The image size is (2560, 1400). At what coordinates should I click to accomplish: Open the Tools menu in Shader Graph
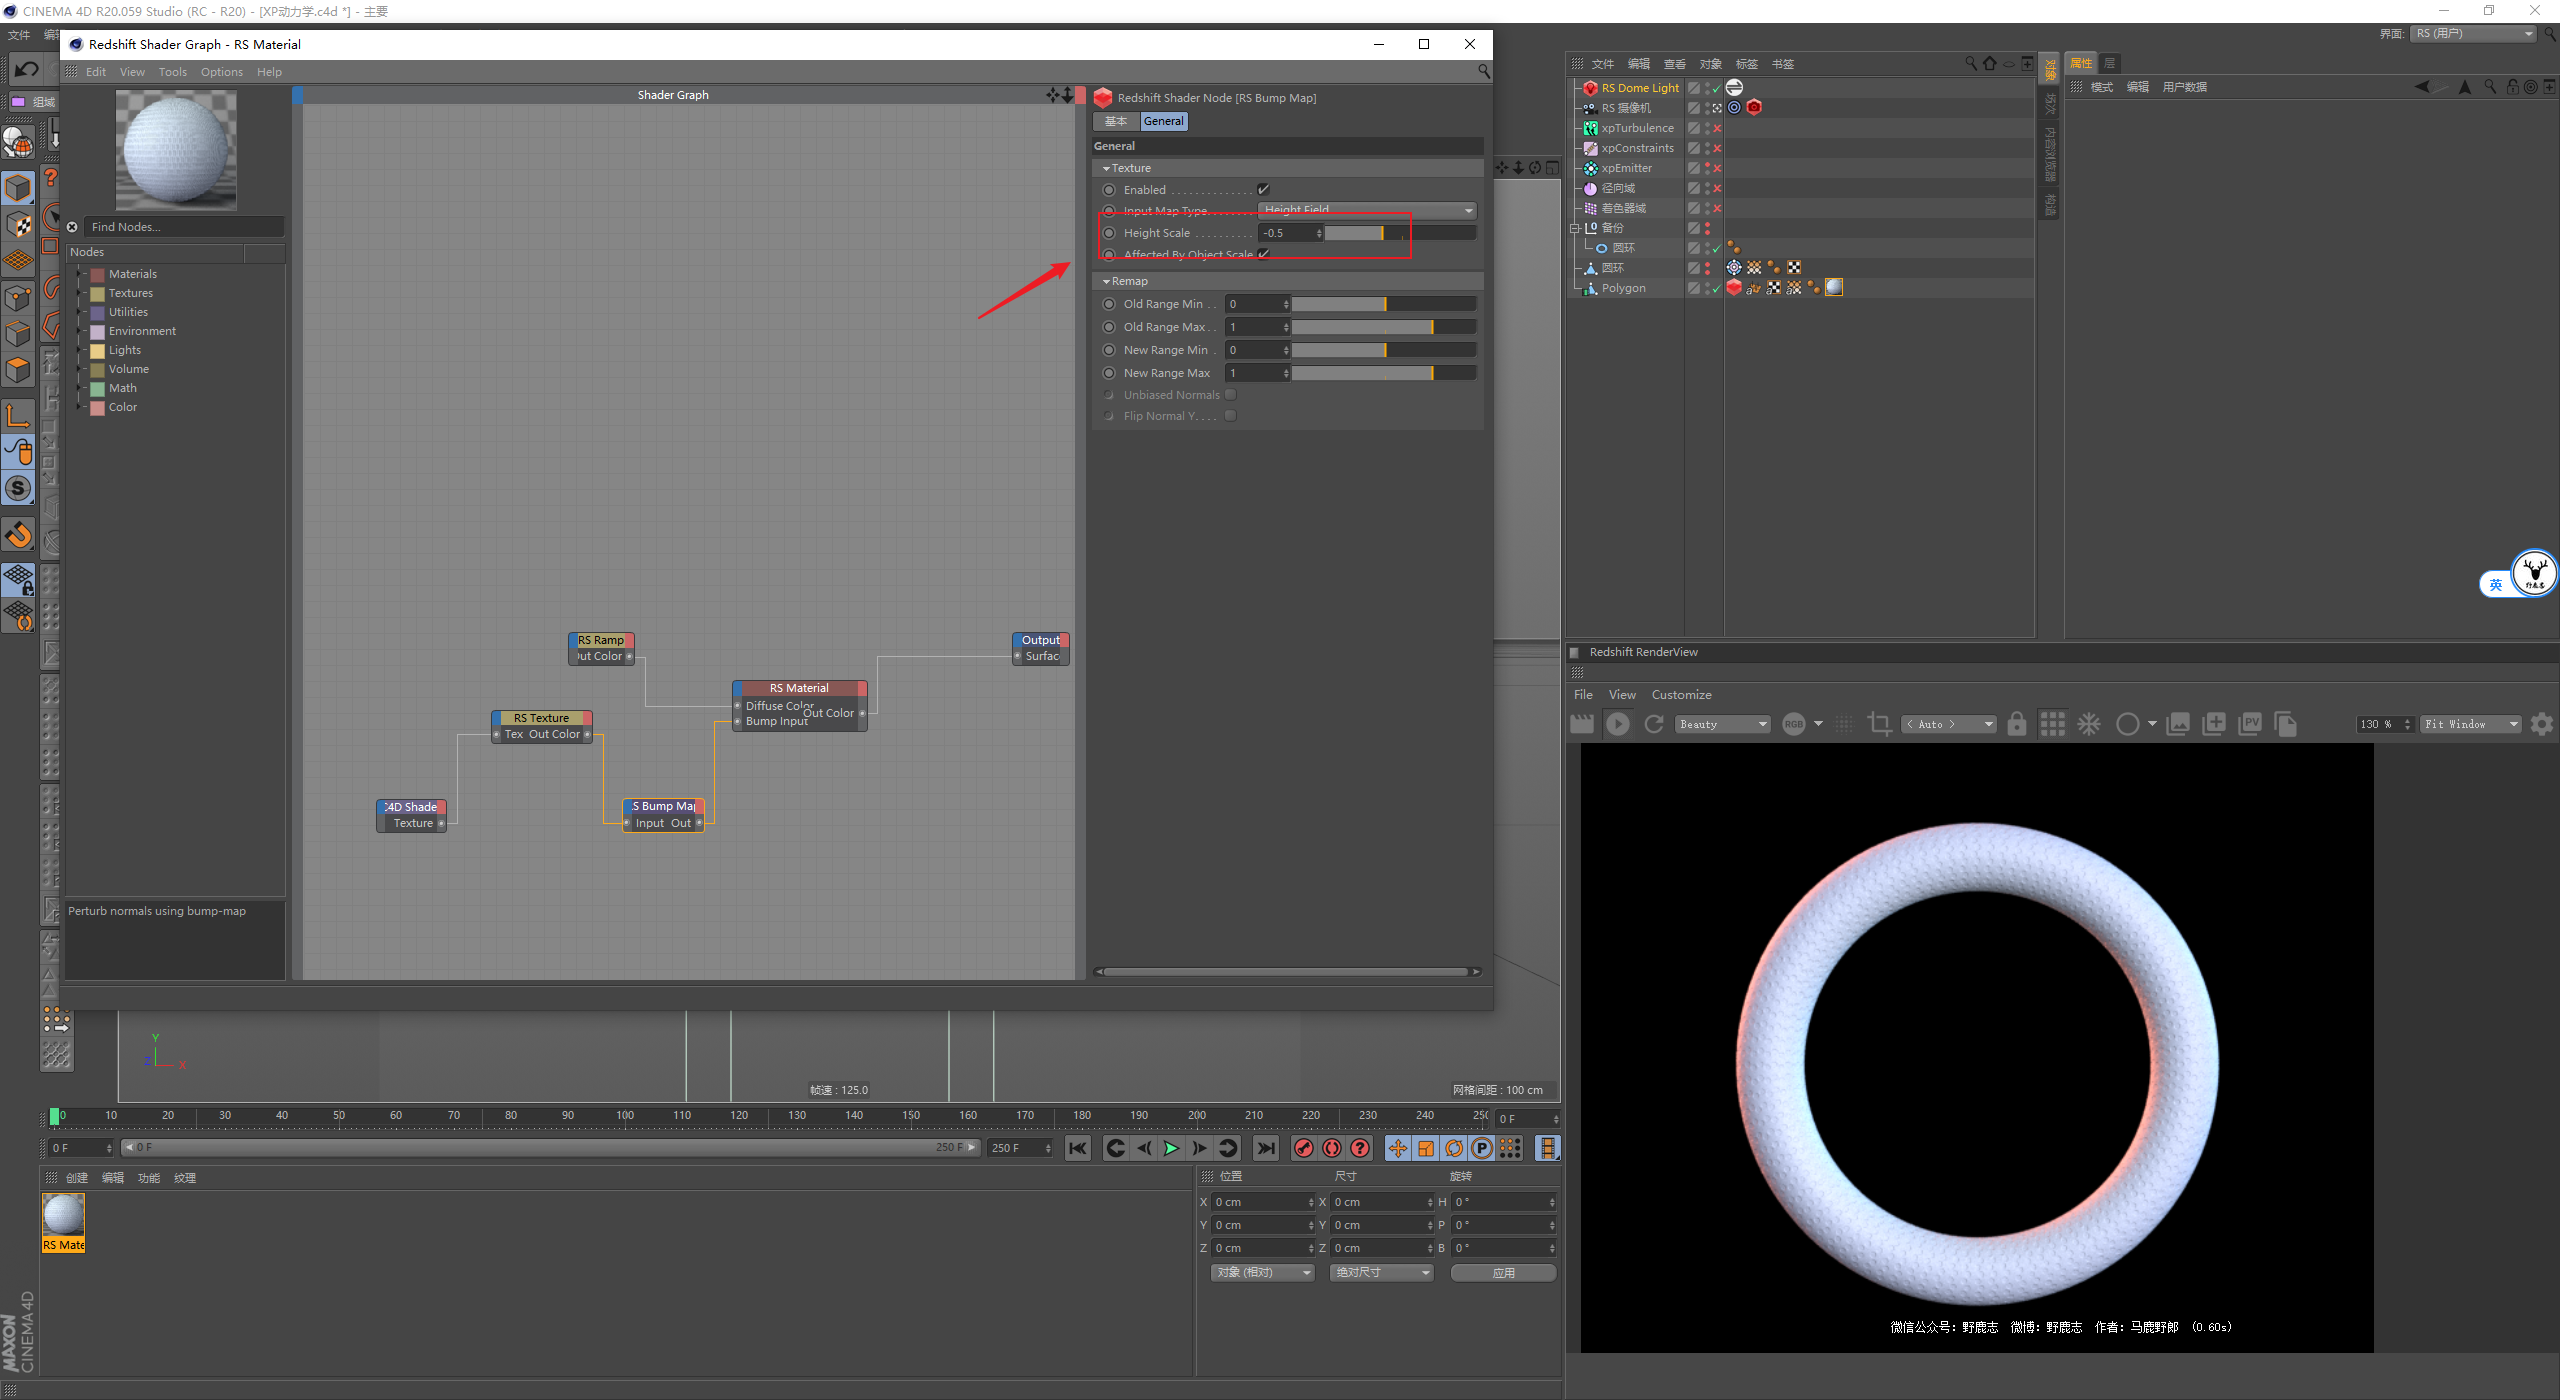pos(172,72)
